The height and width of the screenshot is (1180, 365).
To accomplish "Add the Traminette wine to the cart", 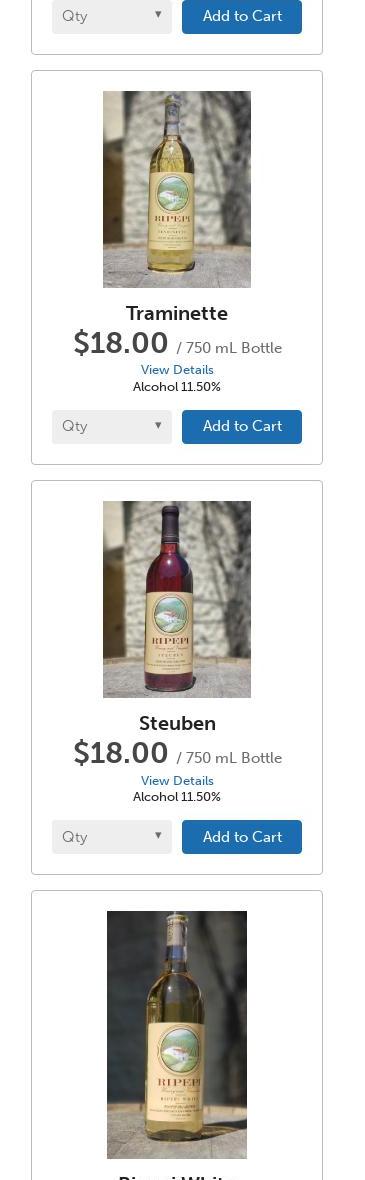I will tap(242, 427).
